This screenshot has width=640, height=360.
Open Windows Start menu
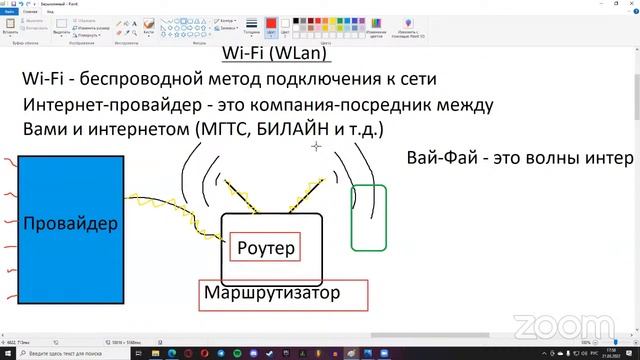pos(8,353)
